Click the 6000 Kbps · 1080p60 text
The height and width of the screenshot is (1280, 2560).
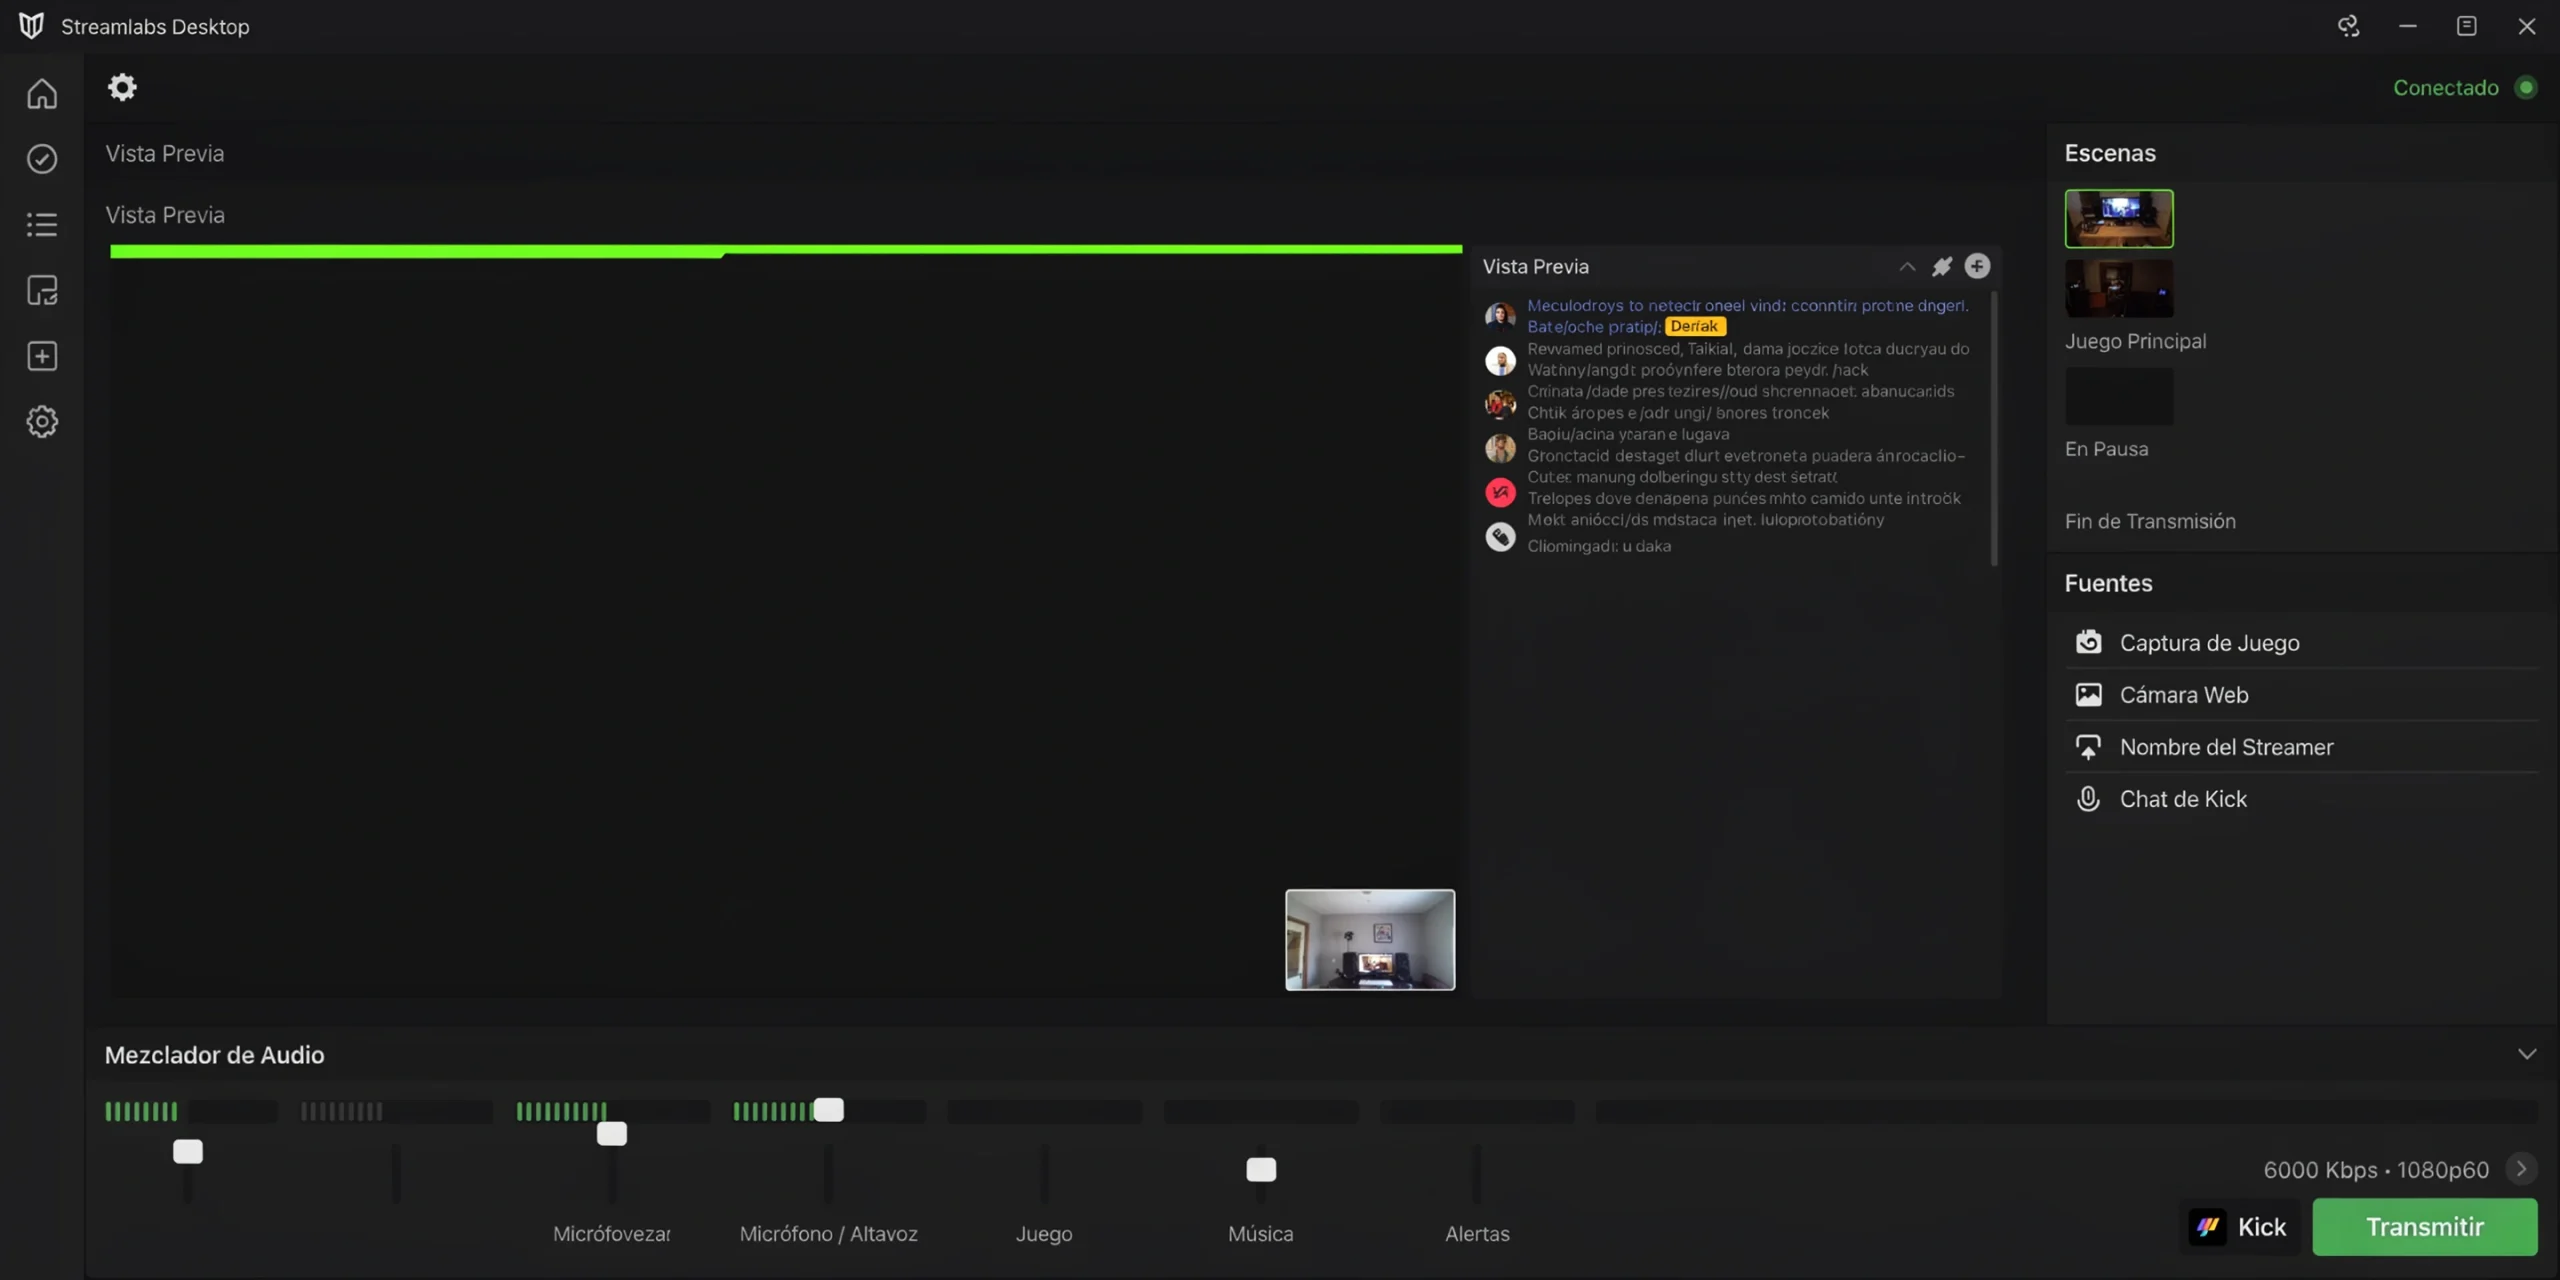[2376, 1169]
